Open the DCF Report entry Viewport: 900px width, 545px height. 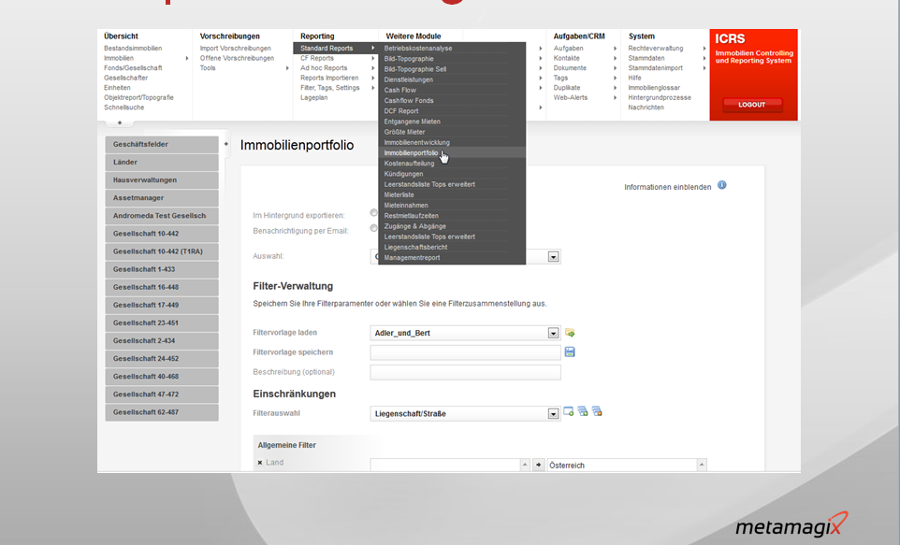point(401,111)
